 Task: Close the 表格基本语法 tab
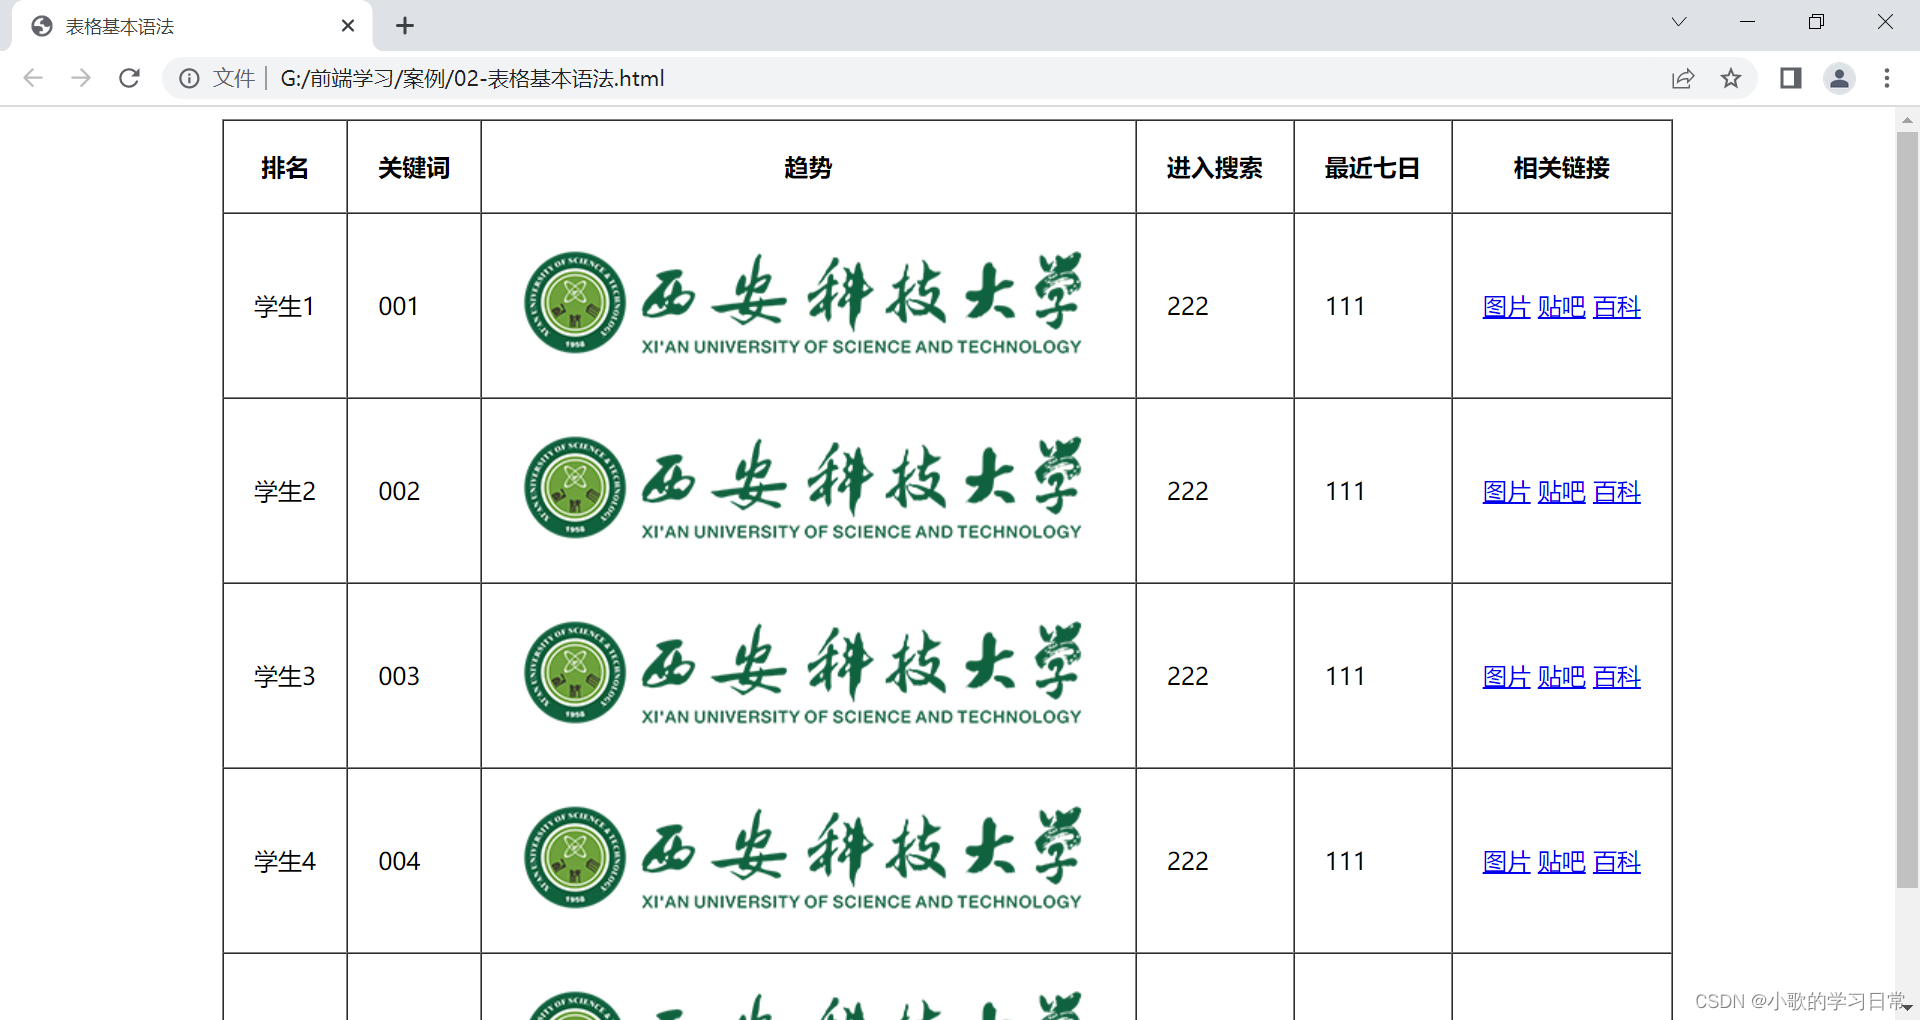coord(348,26)
